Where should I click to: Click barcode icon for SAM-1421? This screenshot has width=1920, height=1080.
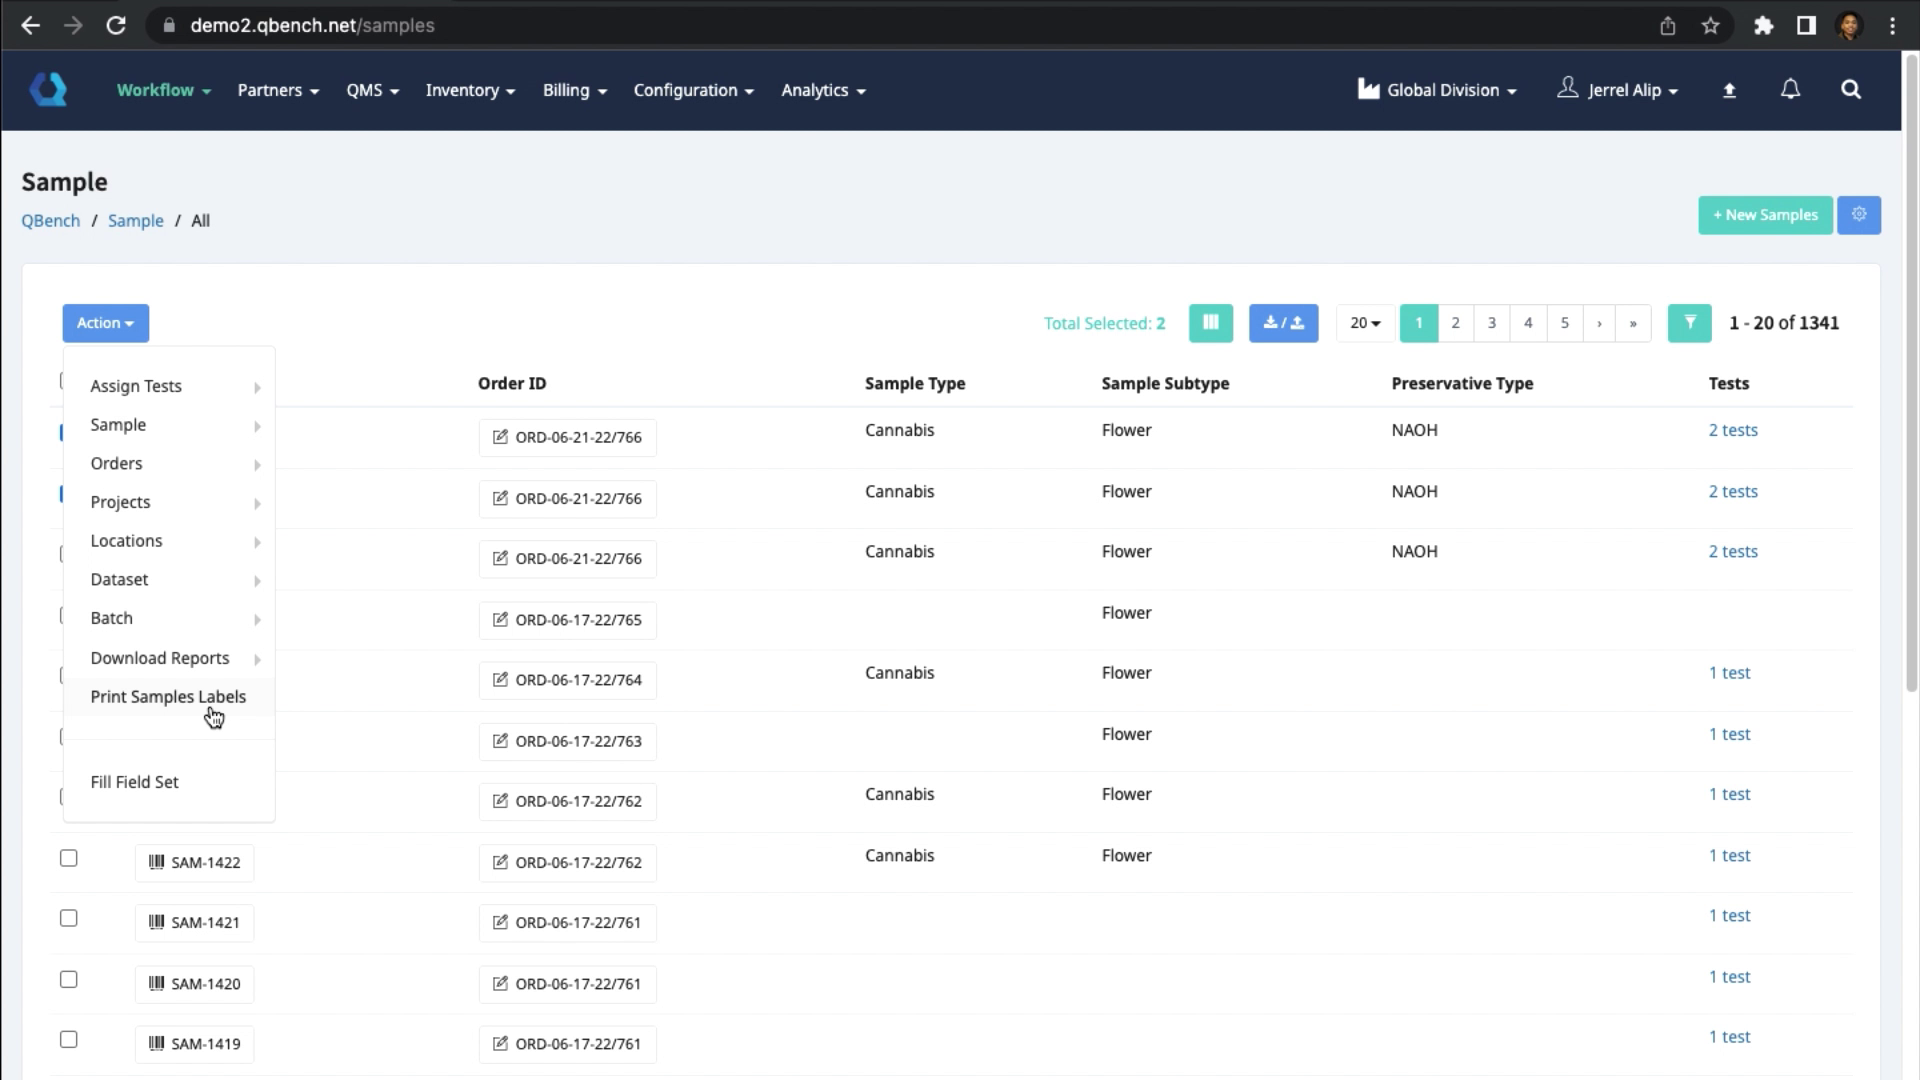click(156, 922)
